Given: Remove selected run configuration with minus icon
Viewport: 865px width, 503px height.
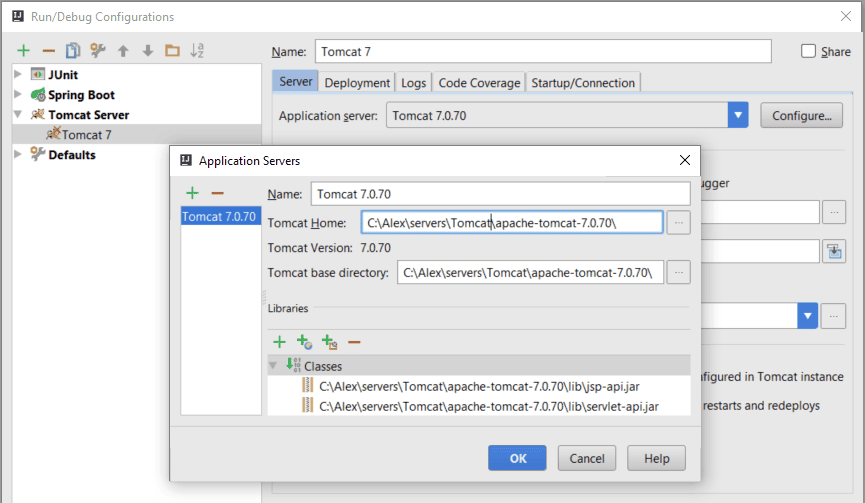Looking at the screenshot, I should click(49, 51).
